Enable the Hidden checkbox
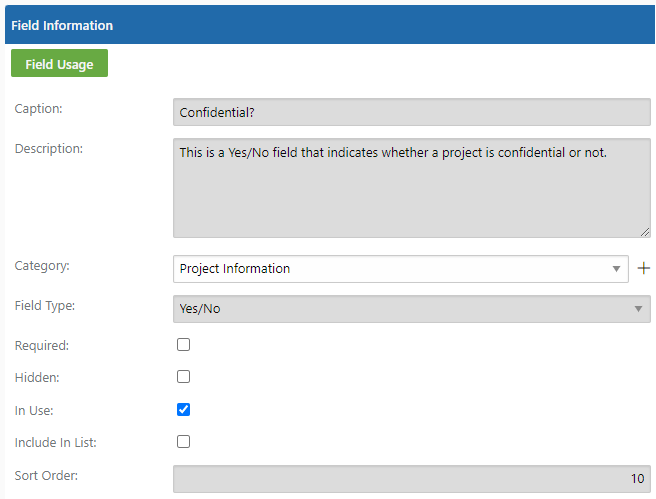 tap(183, 377)
